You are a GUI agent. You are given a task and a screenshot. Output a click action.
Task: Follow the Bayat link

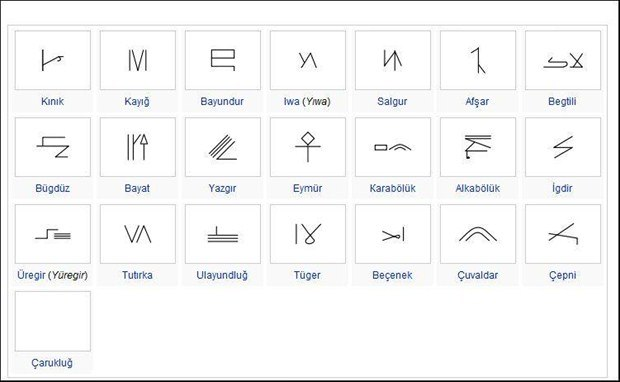coord(137,188)
